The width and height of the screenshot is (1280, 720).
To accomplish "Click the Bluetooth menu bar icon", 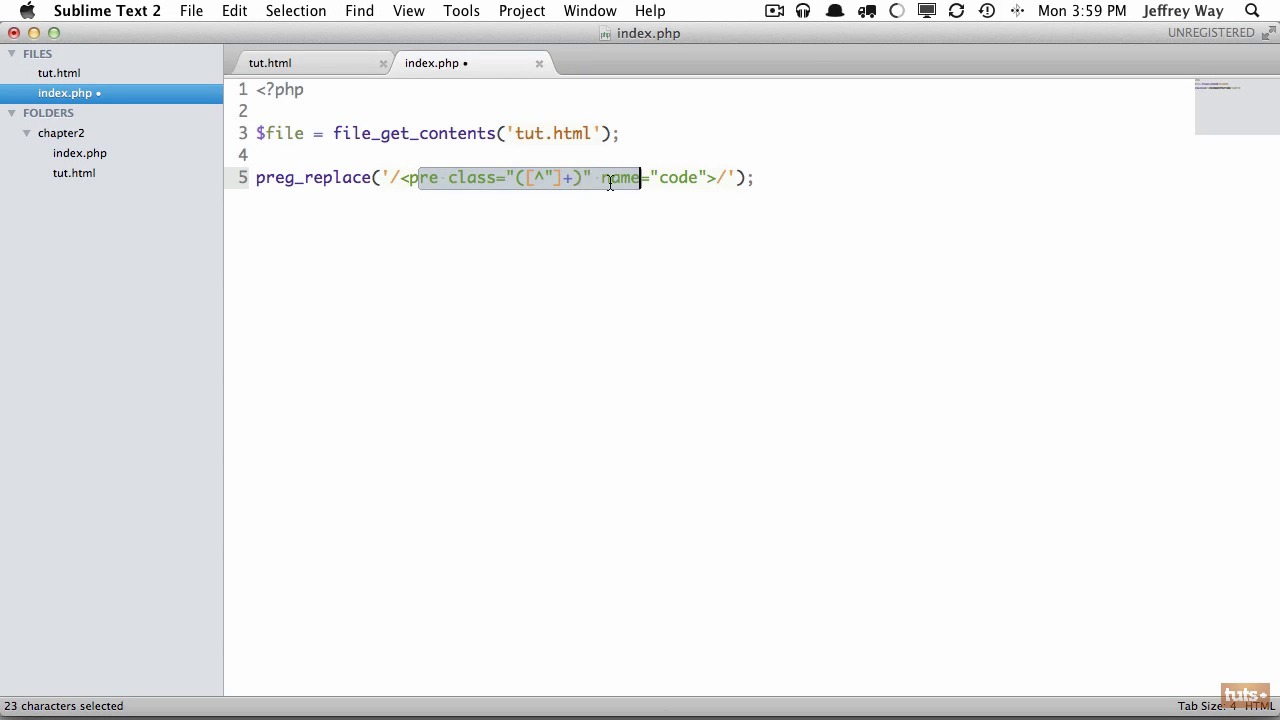I will pos(1017,11).
